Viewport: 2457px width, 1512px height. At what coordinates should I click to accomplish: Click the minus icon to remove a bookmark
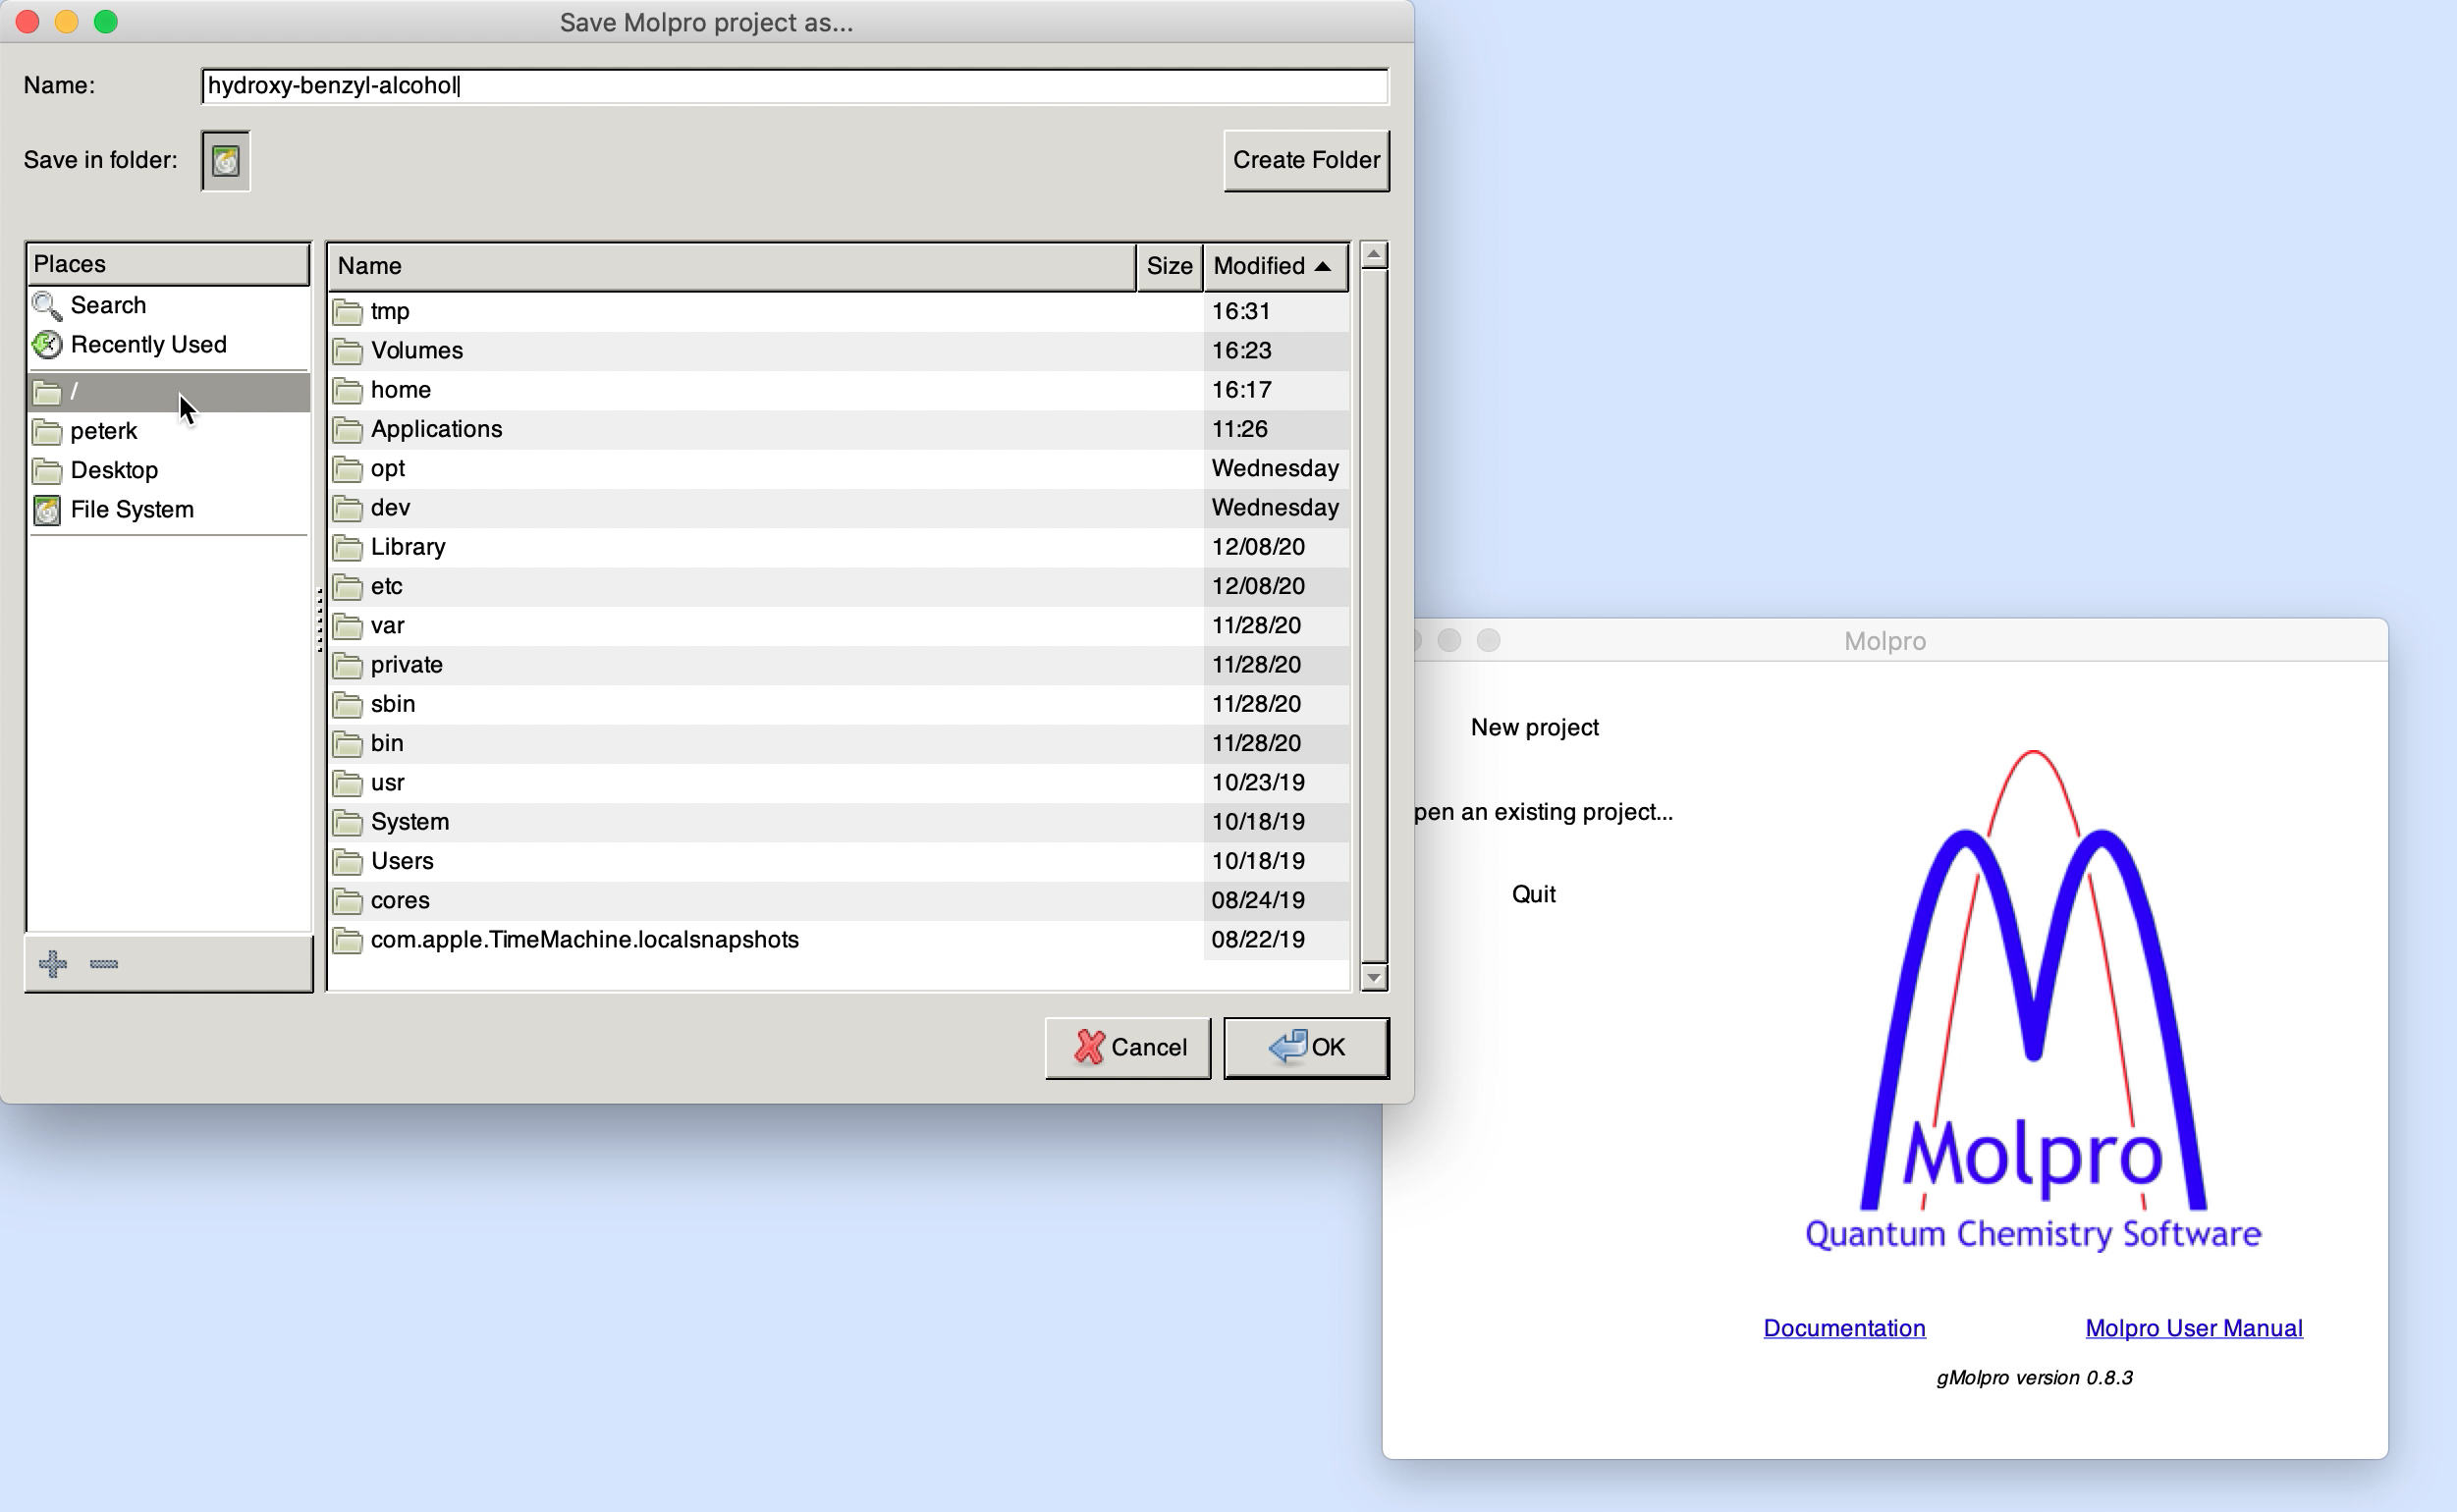[x=104, y=963]
